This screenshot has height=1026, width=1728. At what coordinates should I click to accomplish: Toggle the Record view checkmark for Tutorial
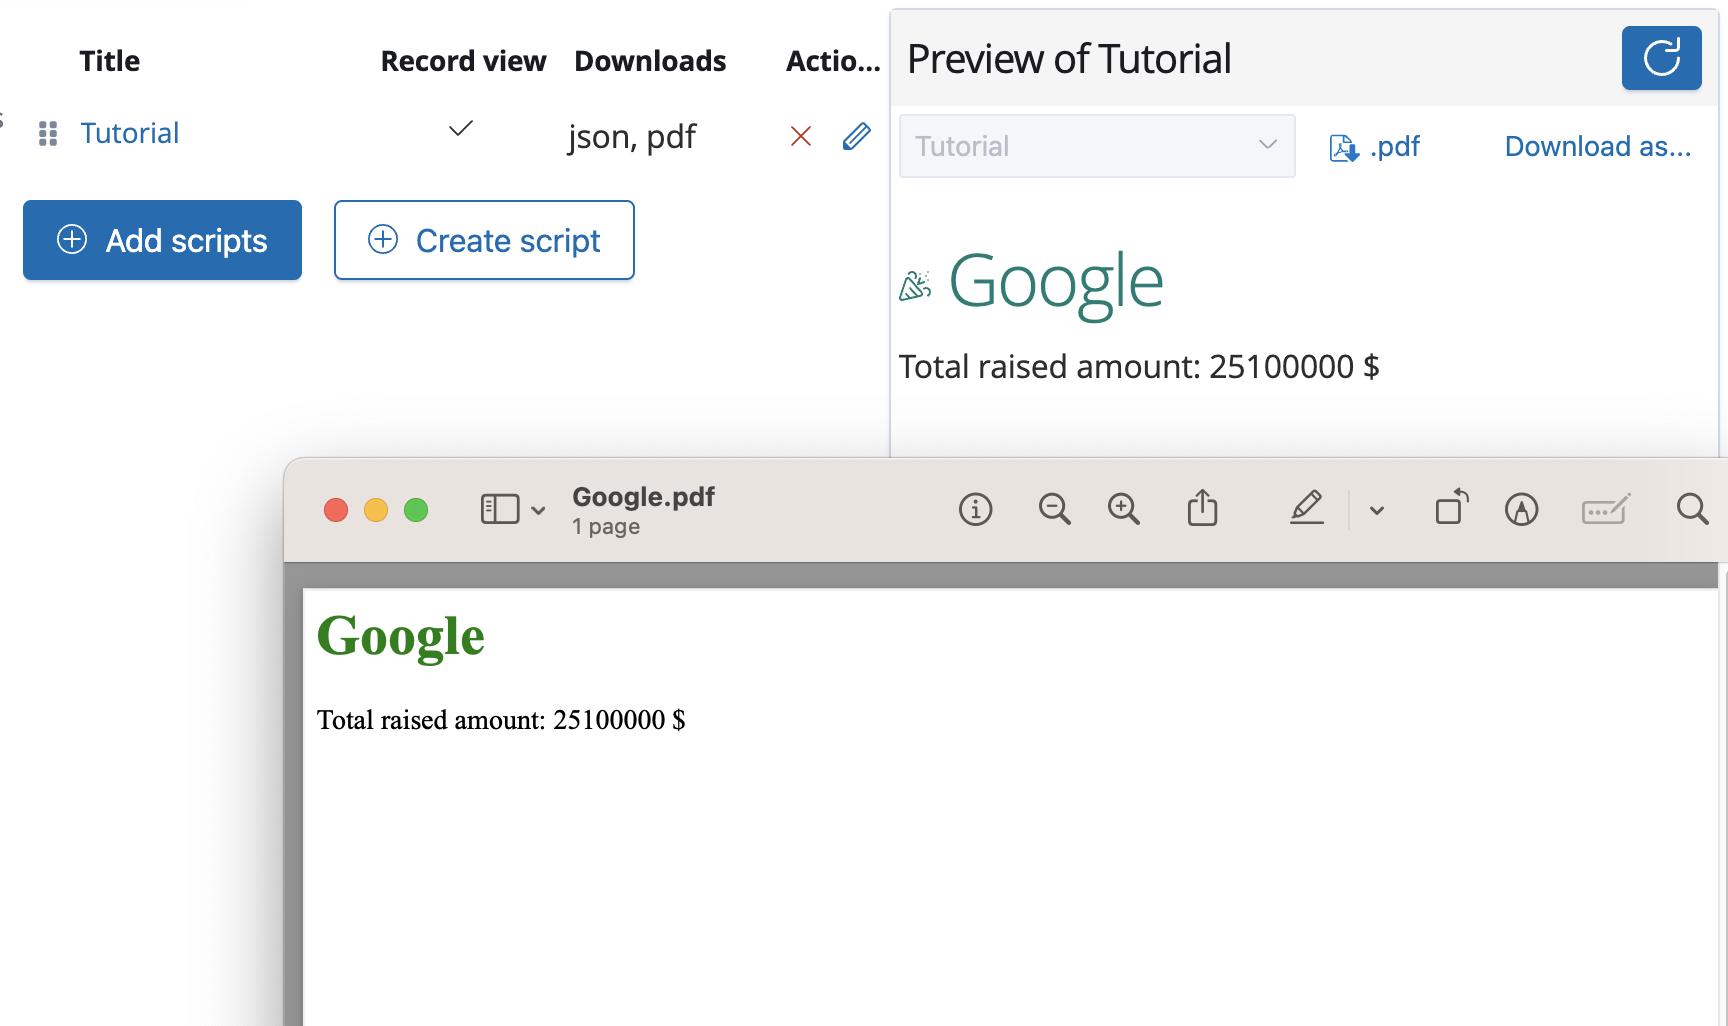pos(461,129)
